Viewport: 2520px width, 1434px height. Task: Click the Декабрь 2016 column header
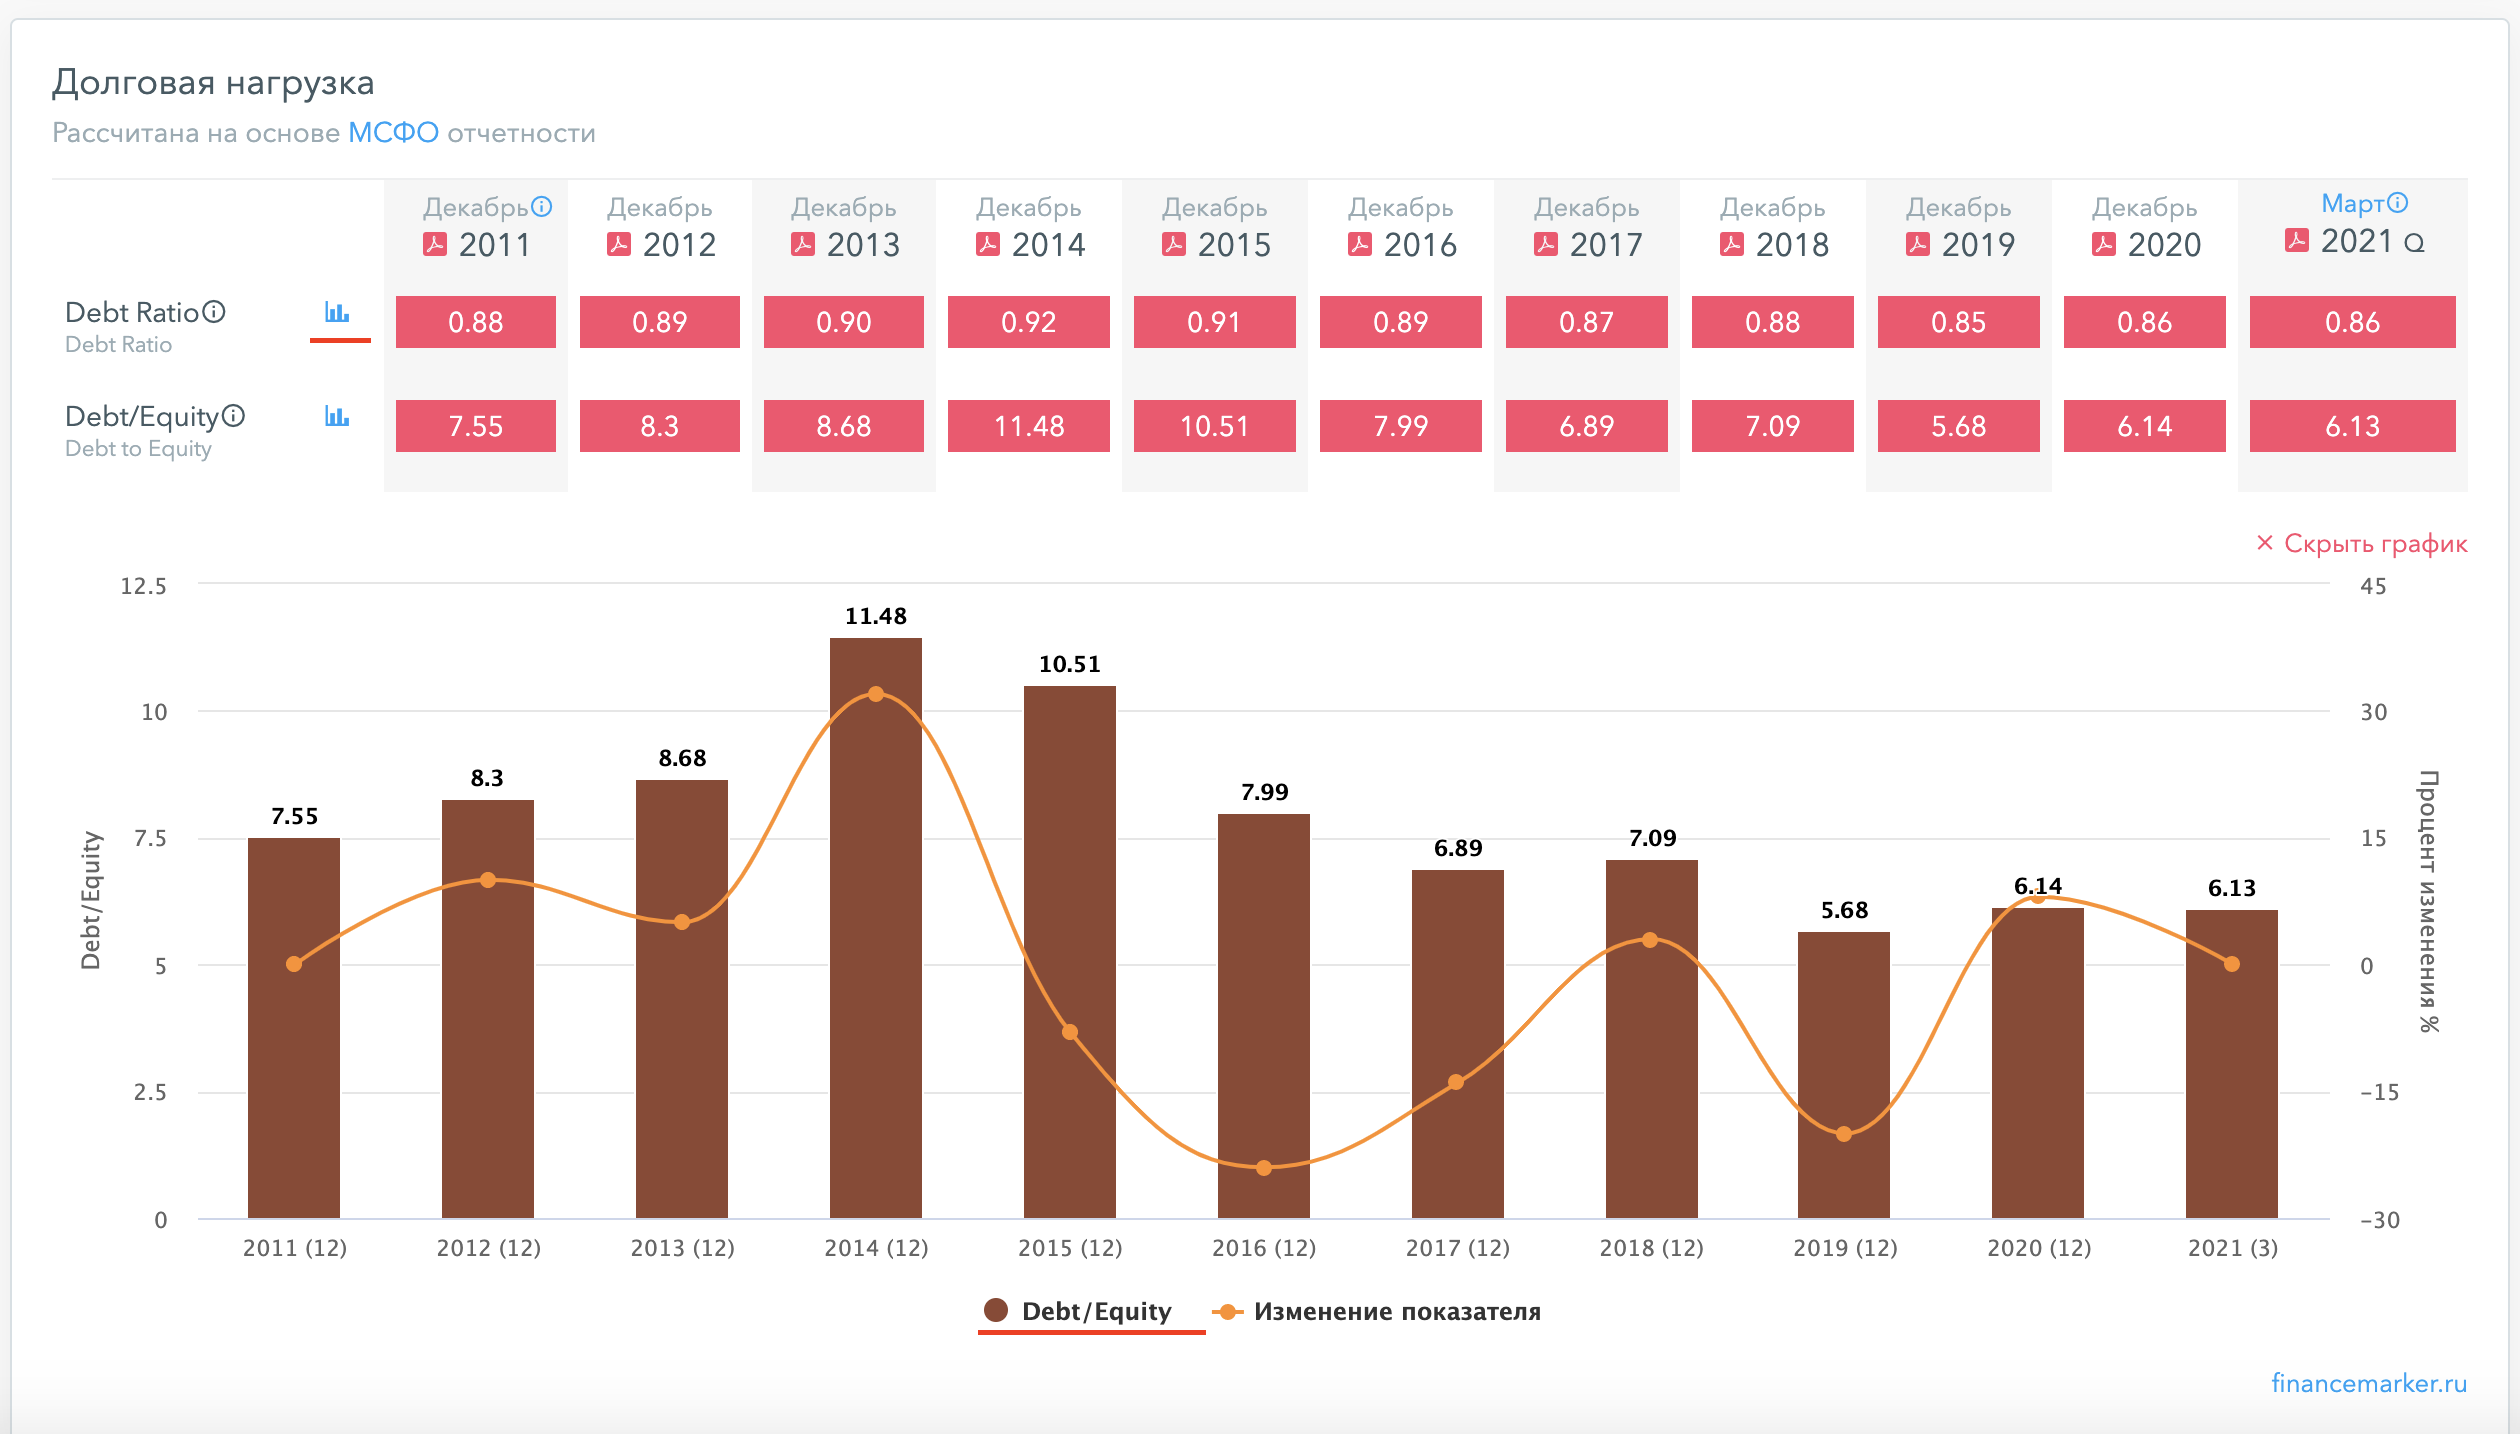click(1401, 228)
